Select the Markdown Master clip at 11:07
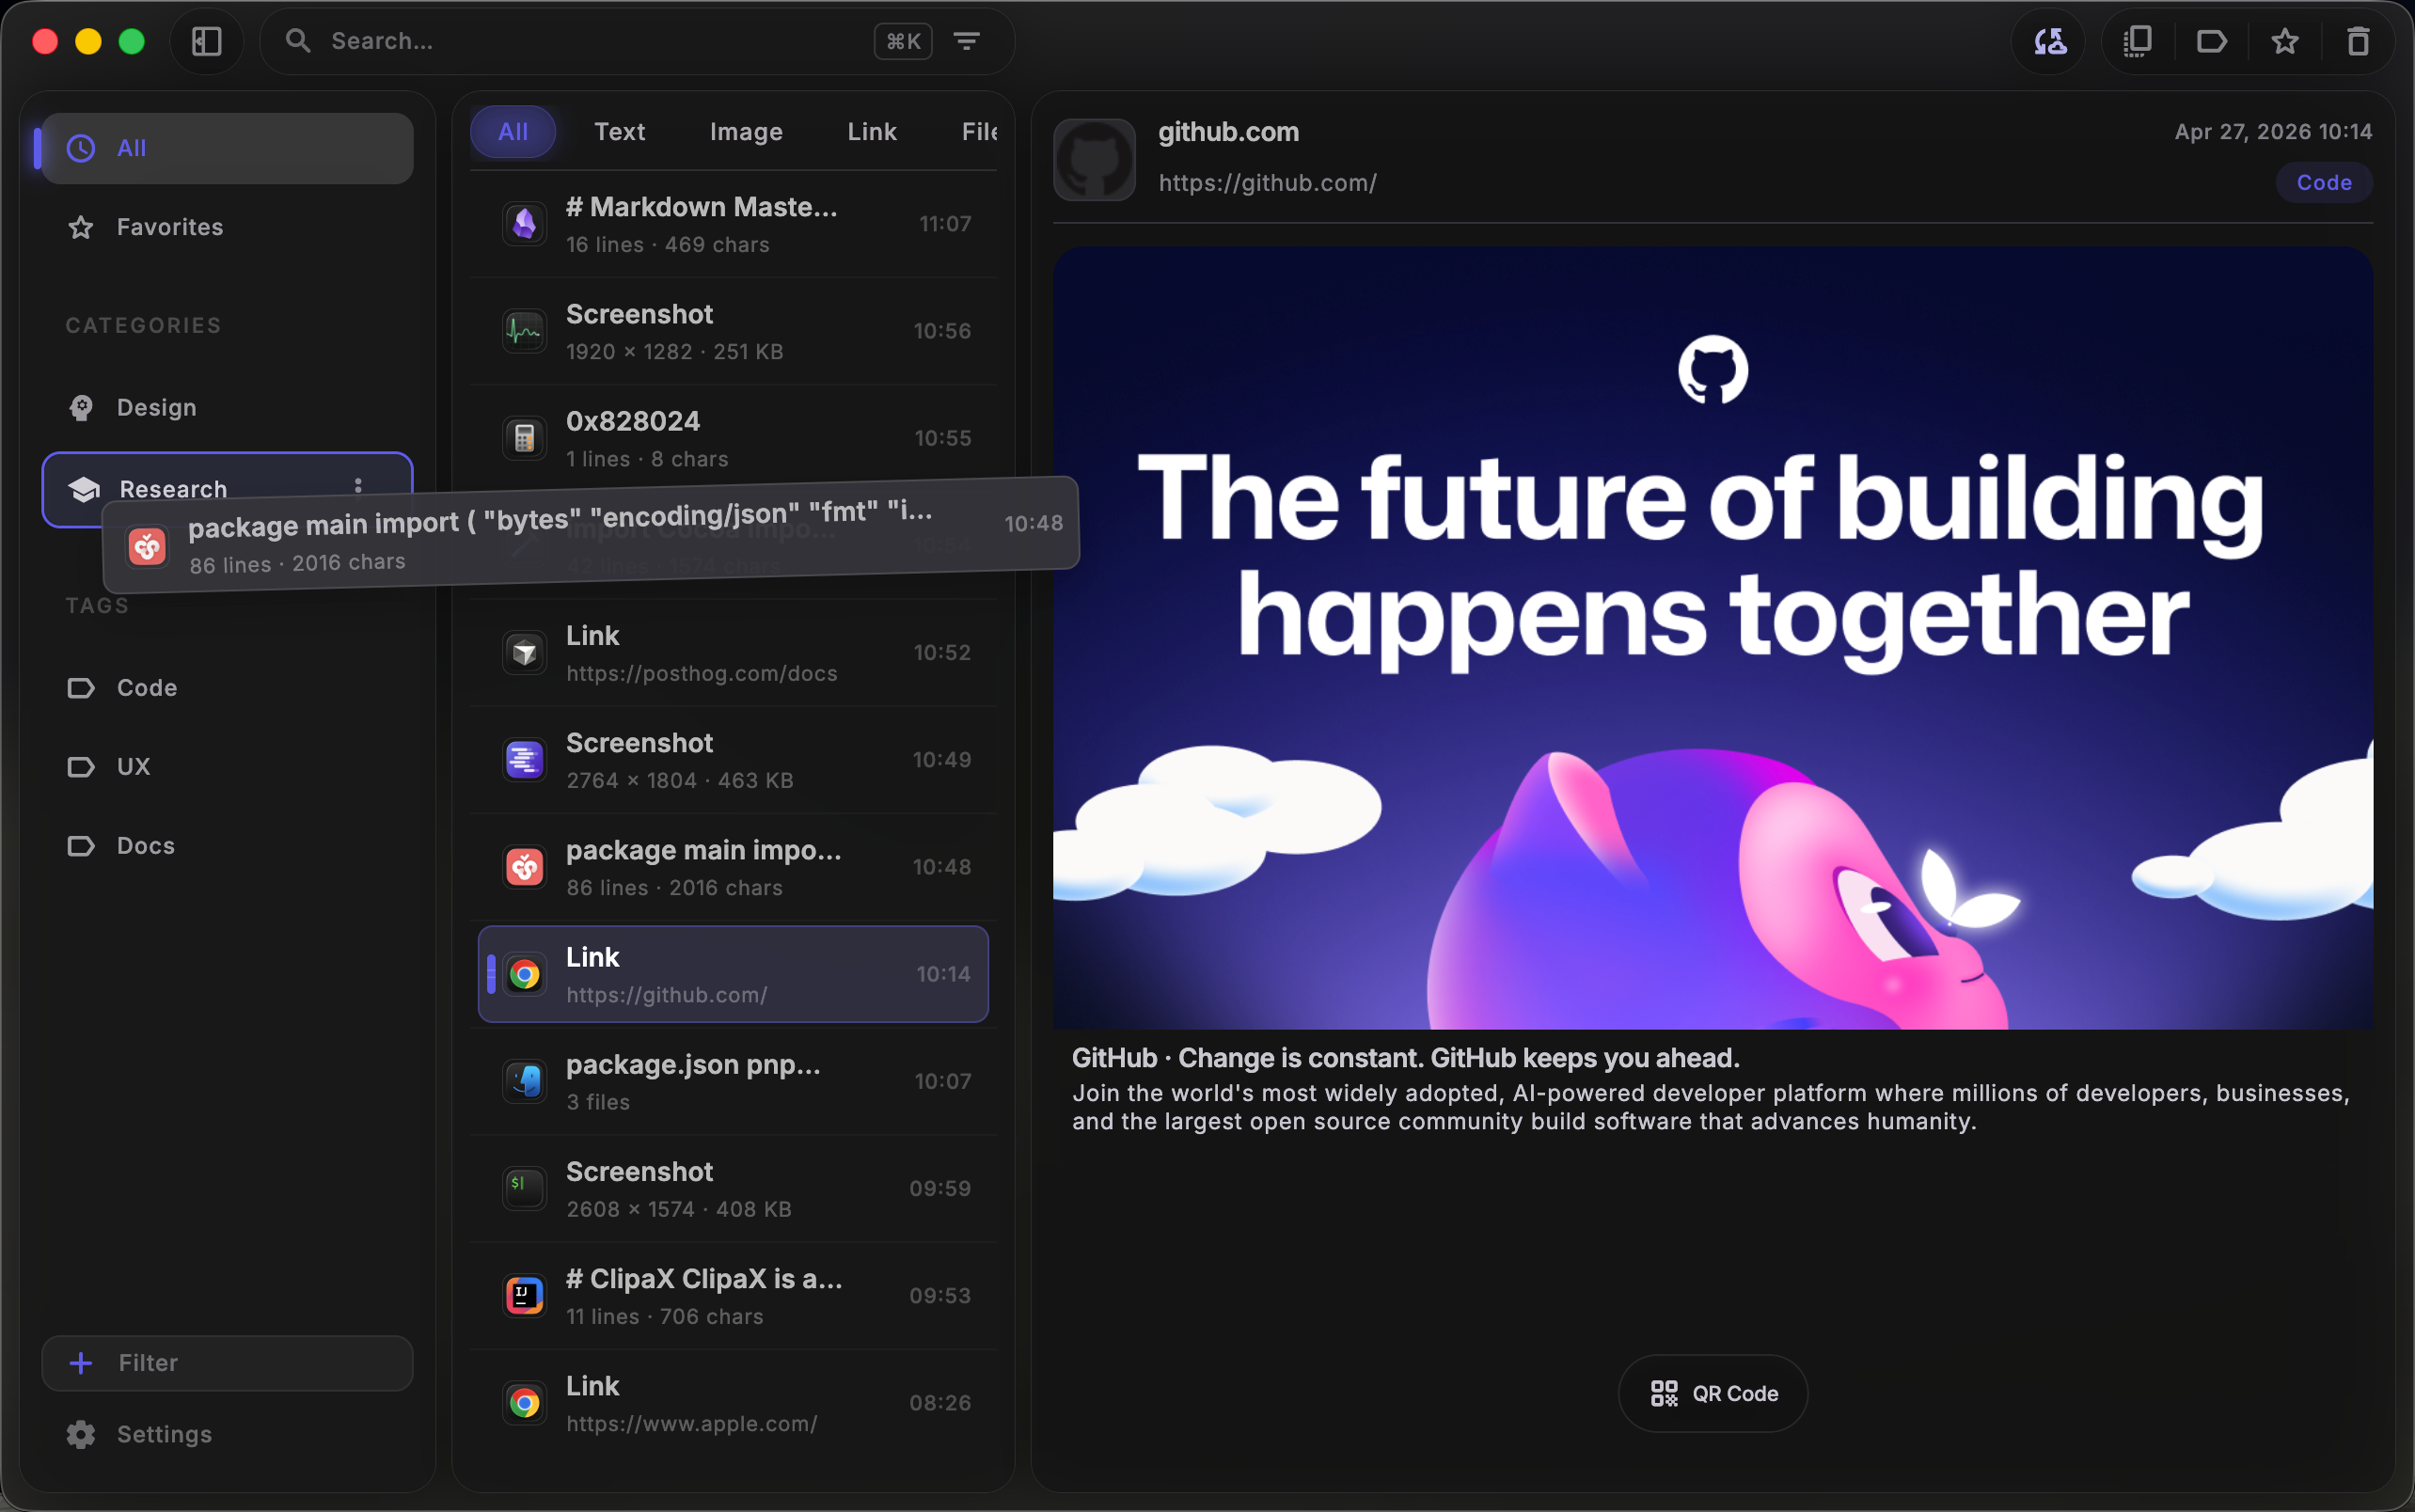This screenshot has height=1512, width=2415. coord(734,224)
